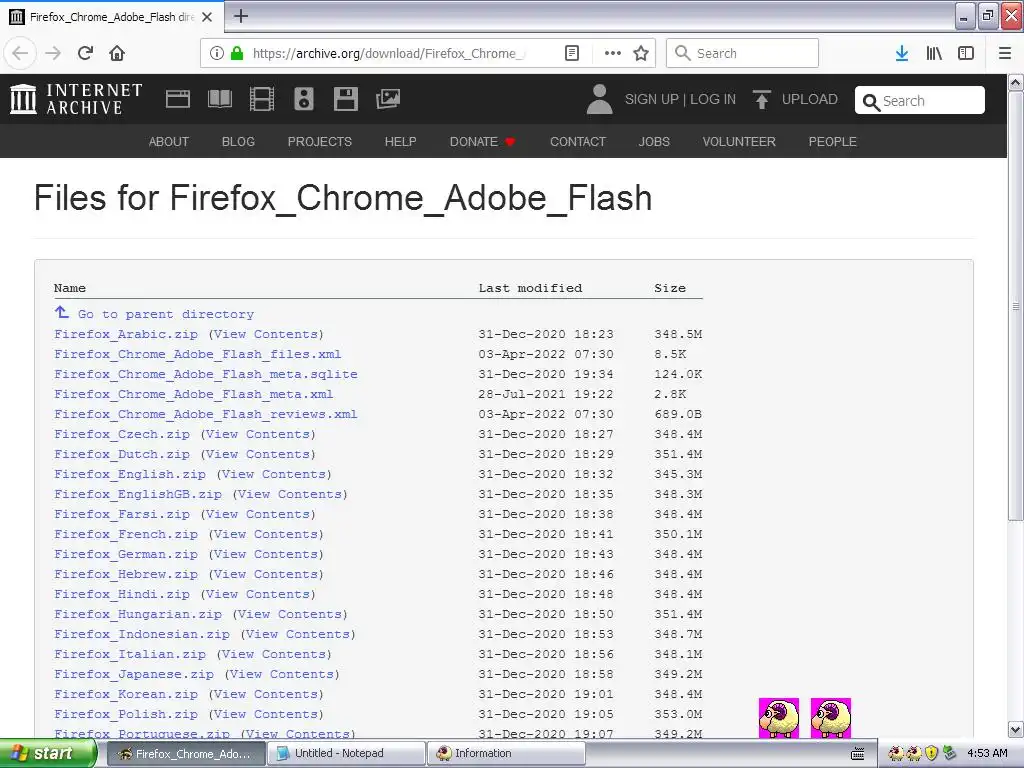Open the CONTACT menu item
The height and width of the screenshot is (768, 1024).
coord(577,142)
